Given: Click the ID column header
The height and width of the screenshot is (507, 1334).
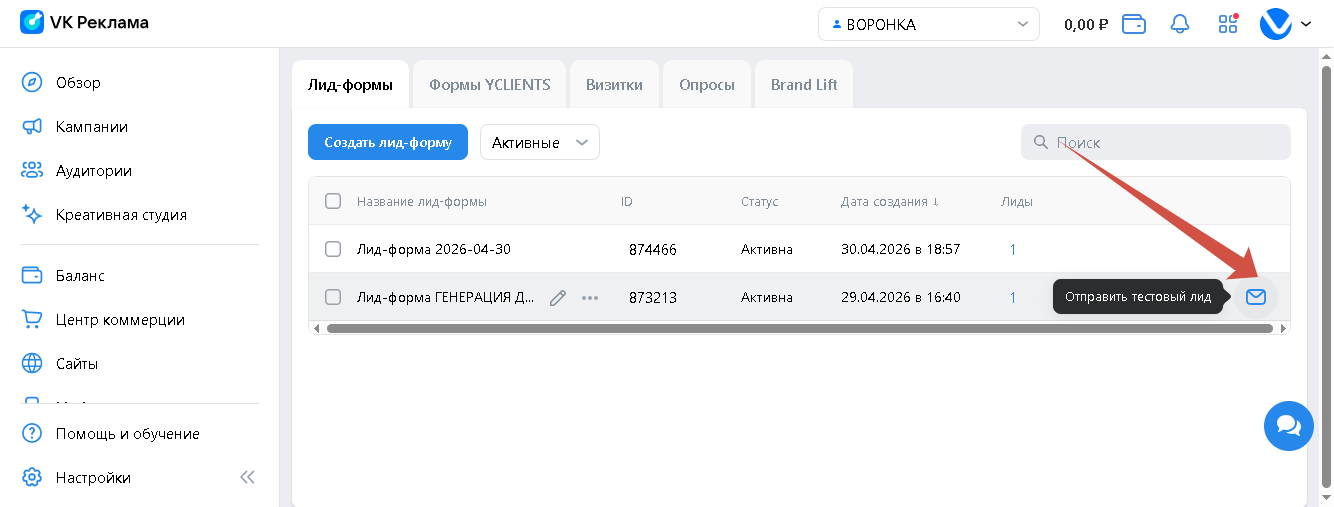Looking at the screenshot, I should tap(627, 201).
